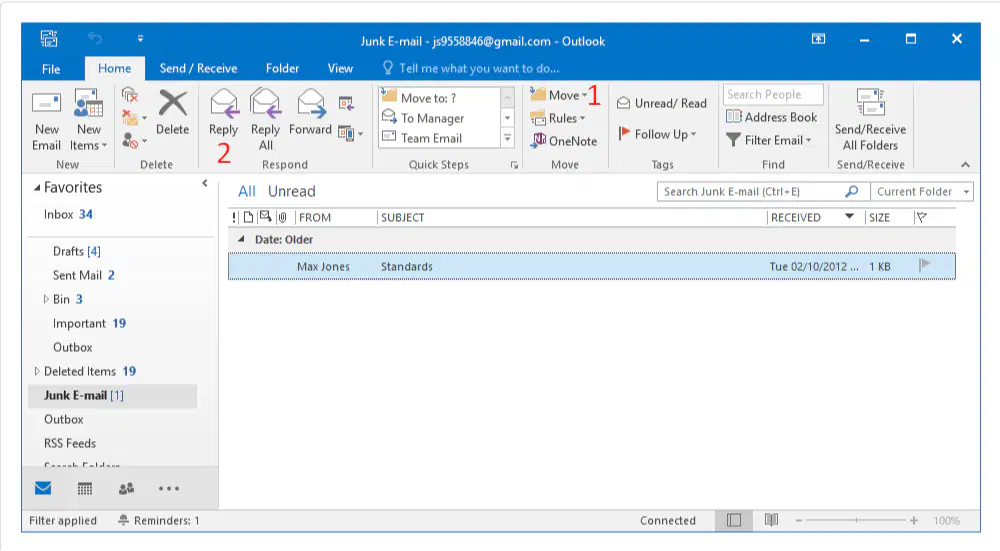Flag the Max Jones message
Viewport: 1000px width, 551px height.
click(x=925, y=265)
